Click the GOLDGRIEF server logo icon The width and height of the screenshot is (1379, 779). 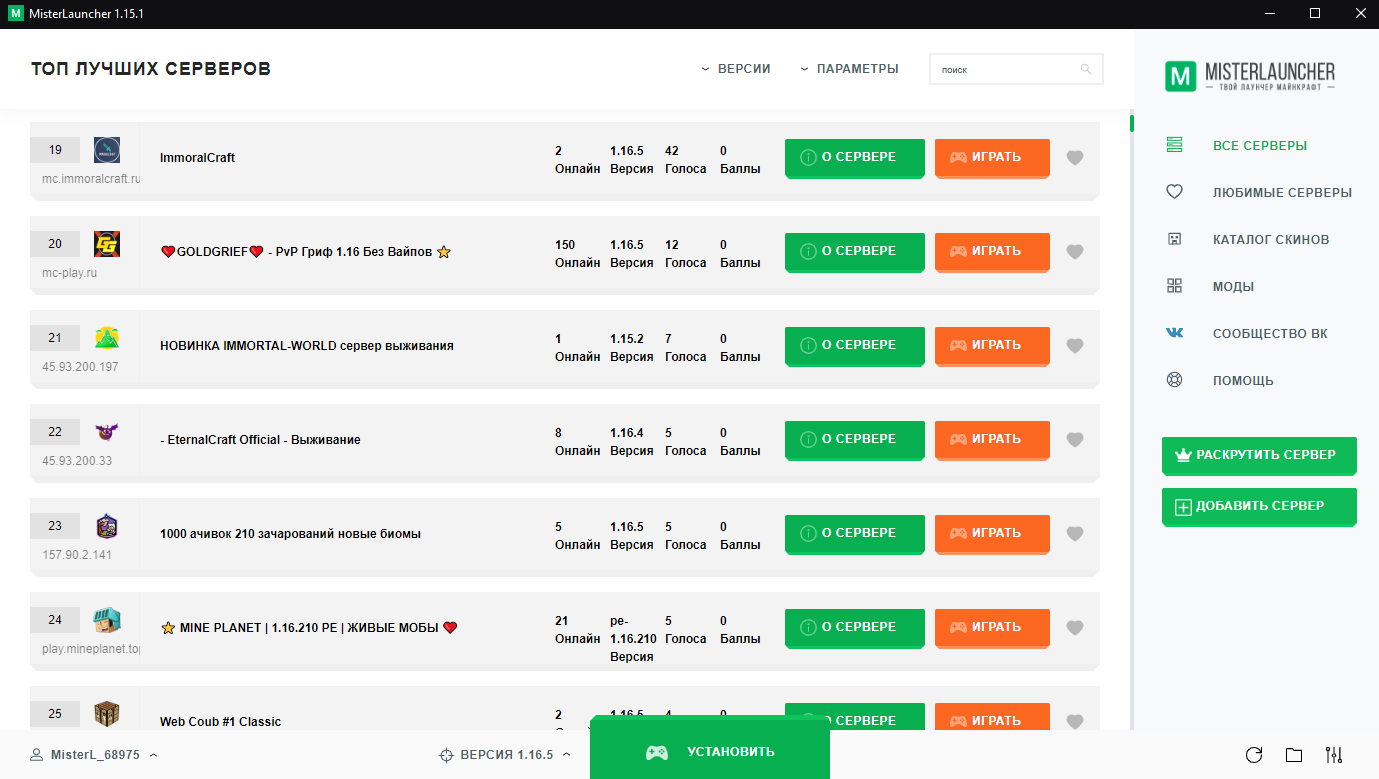tap(107, 244)
